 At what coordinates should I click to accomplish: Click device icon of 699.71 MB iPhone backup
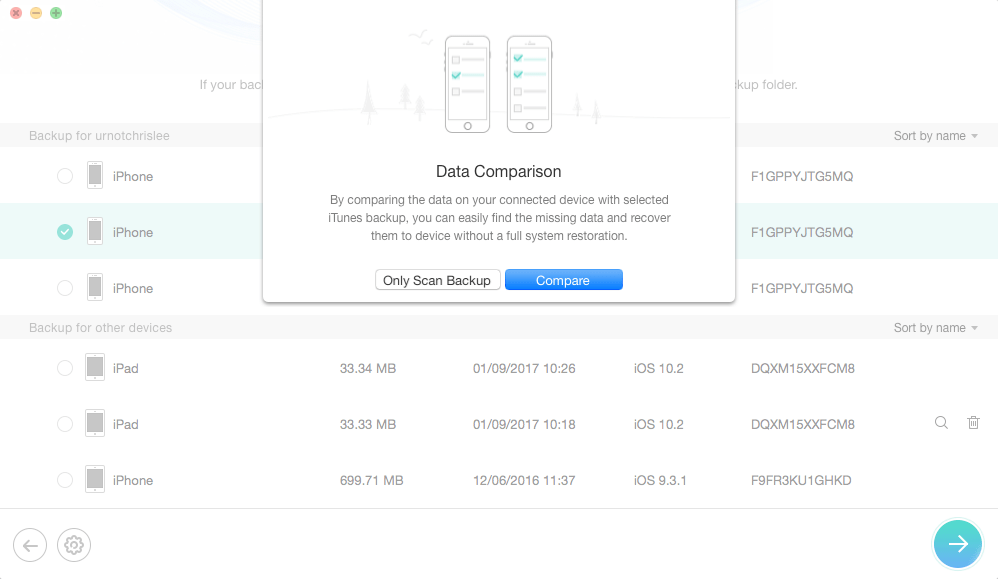coord(95,480)
